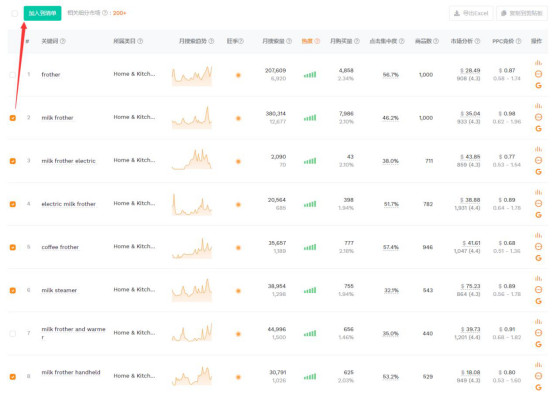Uncheck the milk frother electric checkbox
Image resolution: width=553 pixels, height=396 pixels.
[12, 161]
